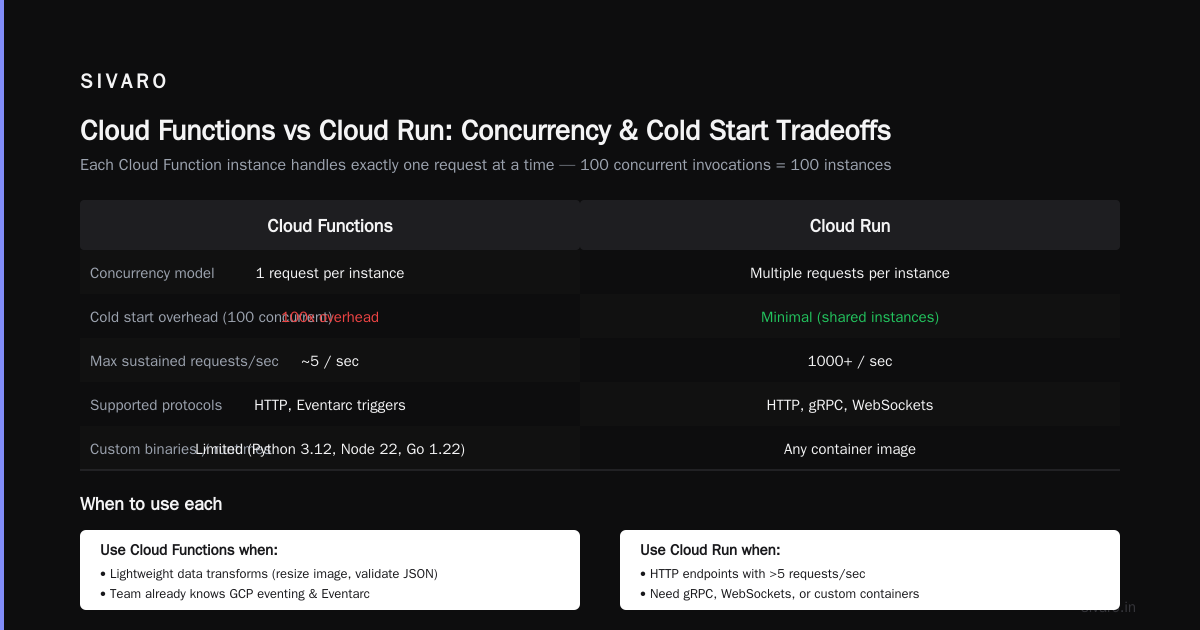The width and height of the screenshot is (1200, 630).
Task: Select the Cloud Functions column header
Action: tap(330, 226)
